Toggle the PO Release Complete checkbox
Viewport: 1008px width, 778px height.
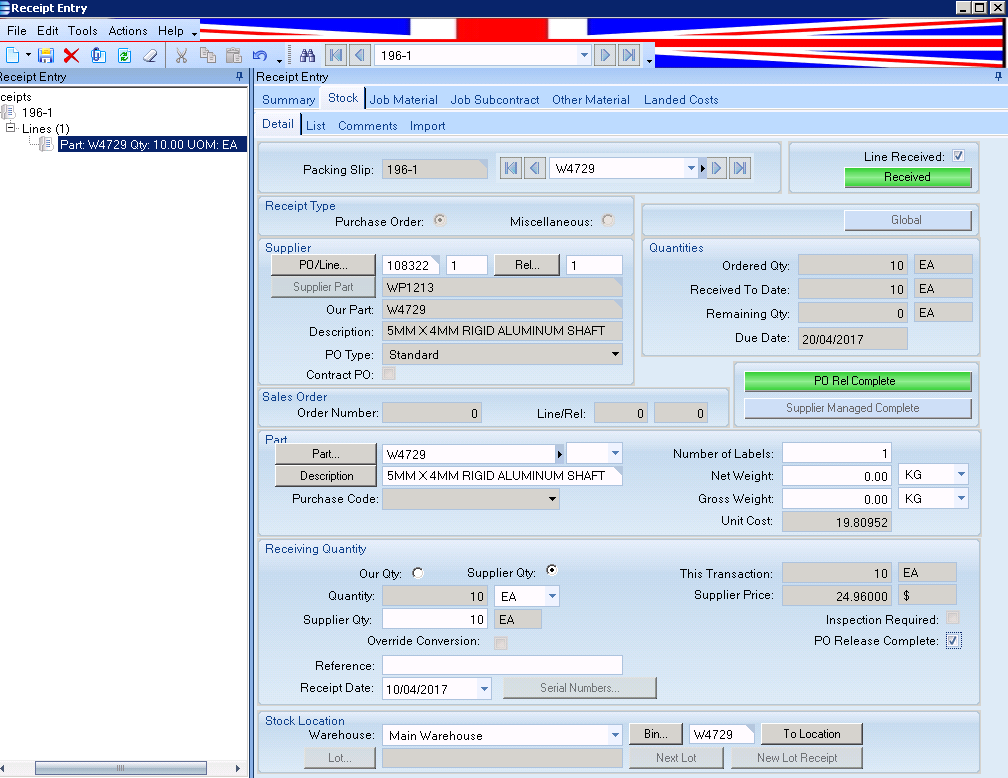953,640
